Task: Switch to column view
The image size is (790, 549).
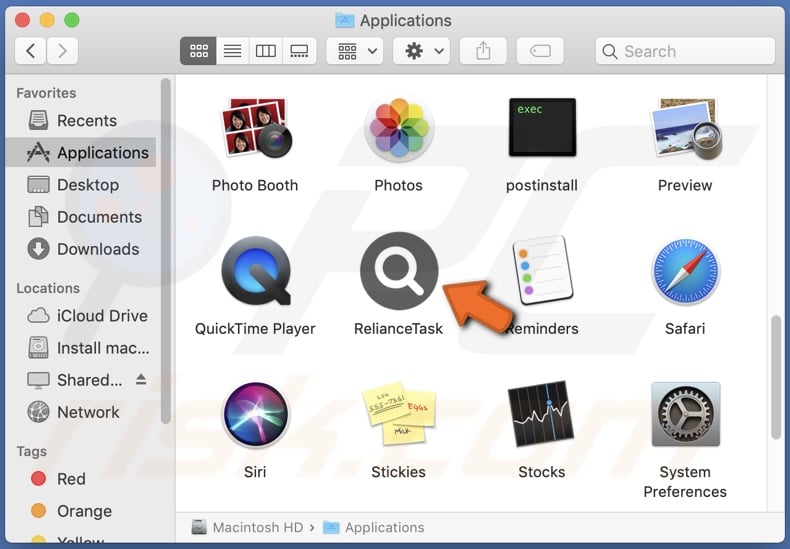Action: click(x=266, y=51)
